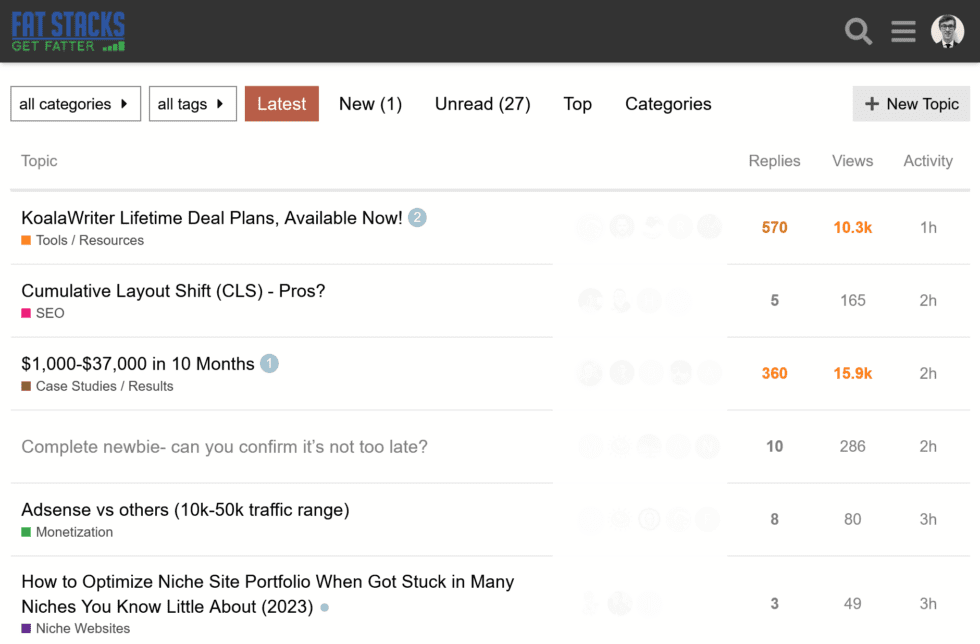Open search with the magnifying glass icon
This screenshot has width=980, height=644.
coord(858,31)
